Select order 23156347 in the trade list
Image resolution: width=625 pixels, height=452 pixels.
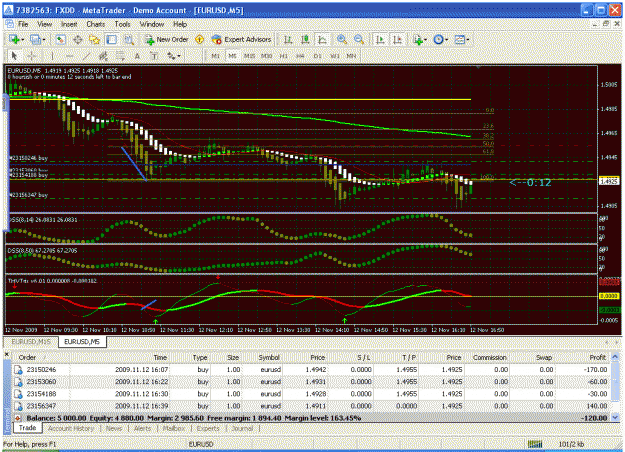coord(311,406)
